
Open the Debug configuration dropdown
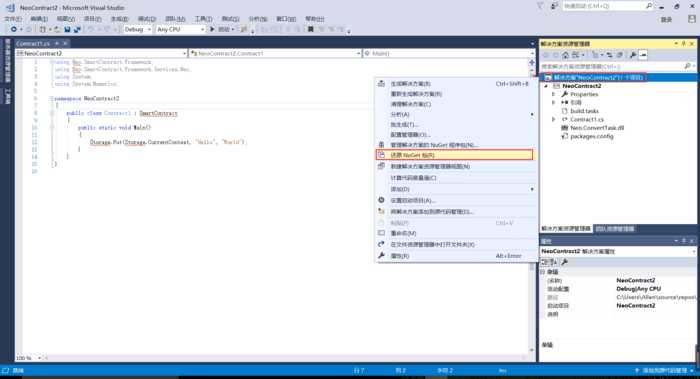[x=138, y=29]
